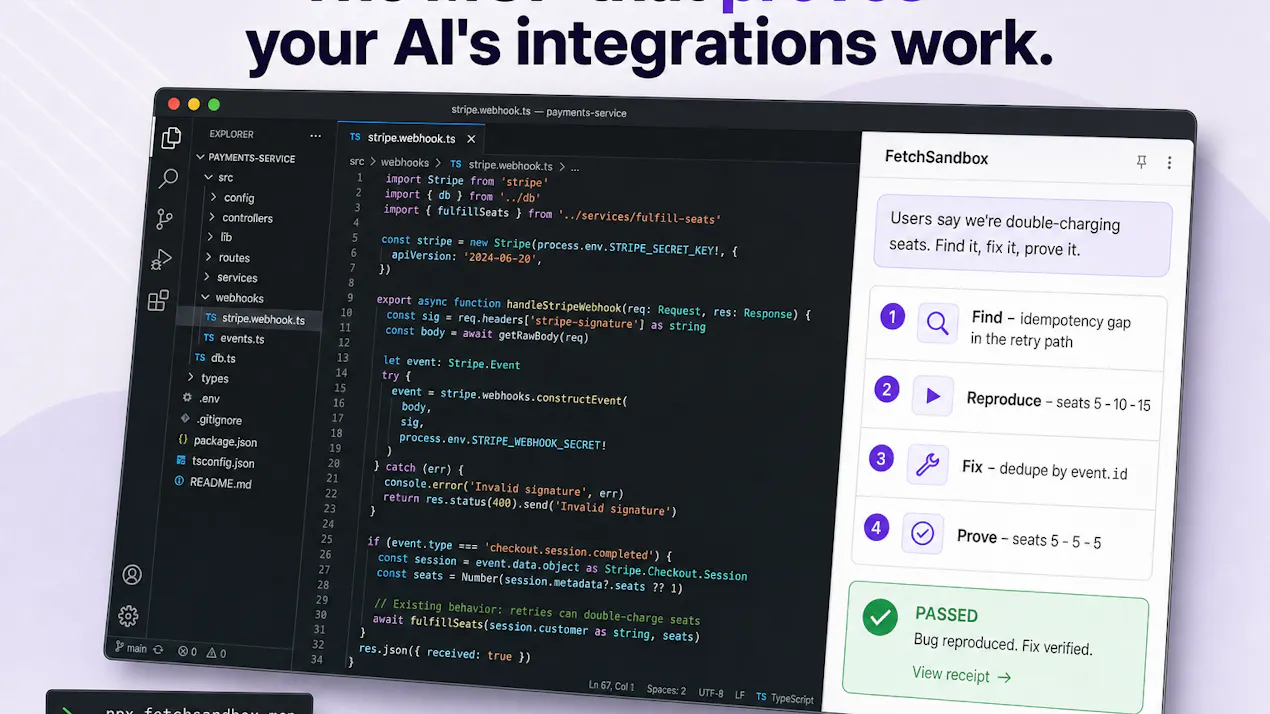Expand the services folder

tap(230, 277)
